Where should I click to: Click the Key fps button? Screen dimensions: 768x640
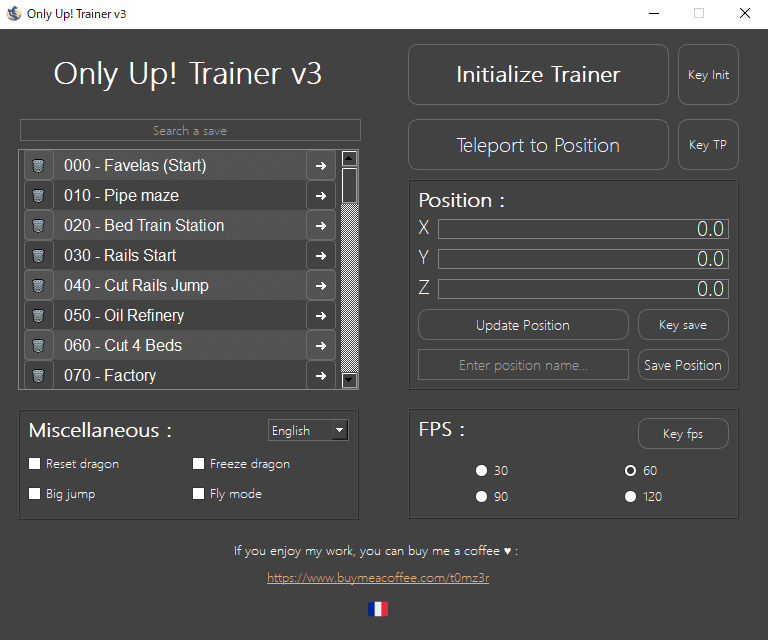[683, 433]
